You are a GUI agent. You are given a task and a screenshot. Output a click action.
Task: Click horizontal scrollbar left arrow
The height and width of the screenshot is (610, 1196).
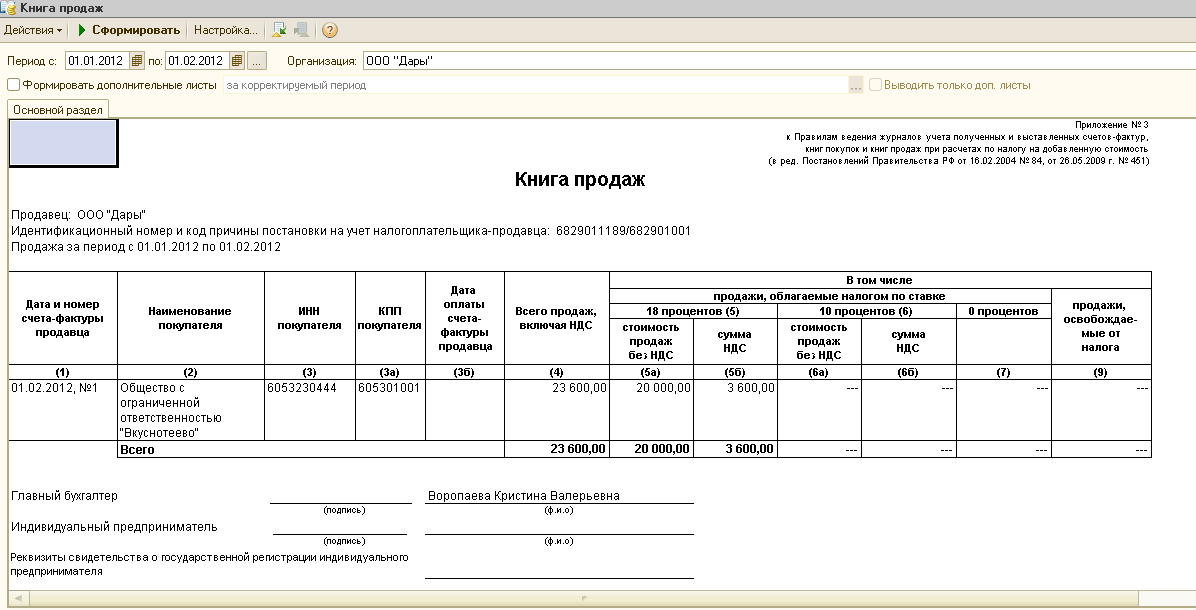(17, 599)
